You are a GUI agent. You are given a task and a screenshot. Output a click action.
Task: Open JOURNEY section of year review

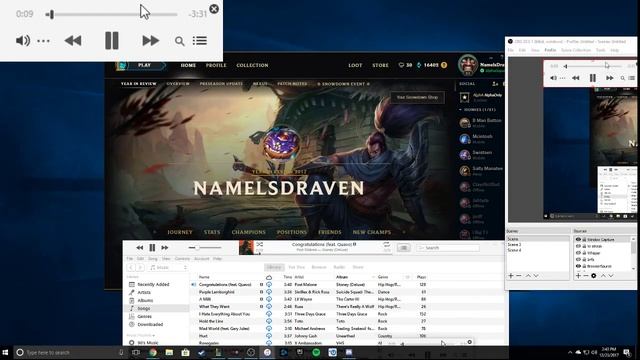[x=180, y=232]
